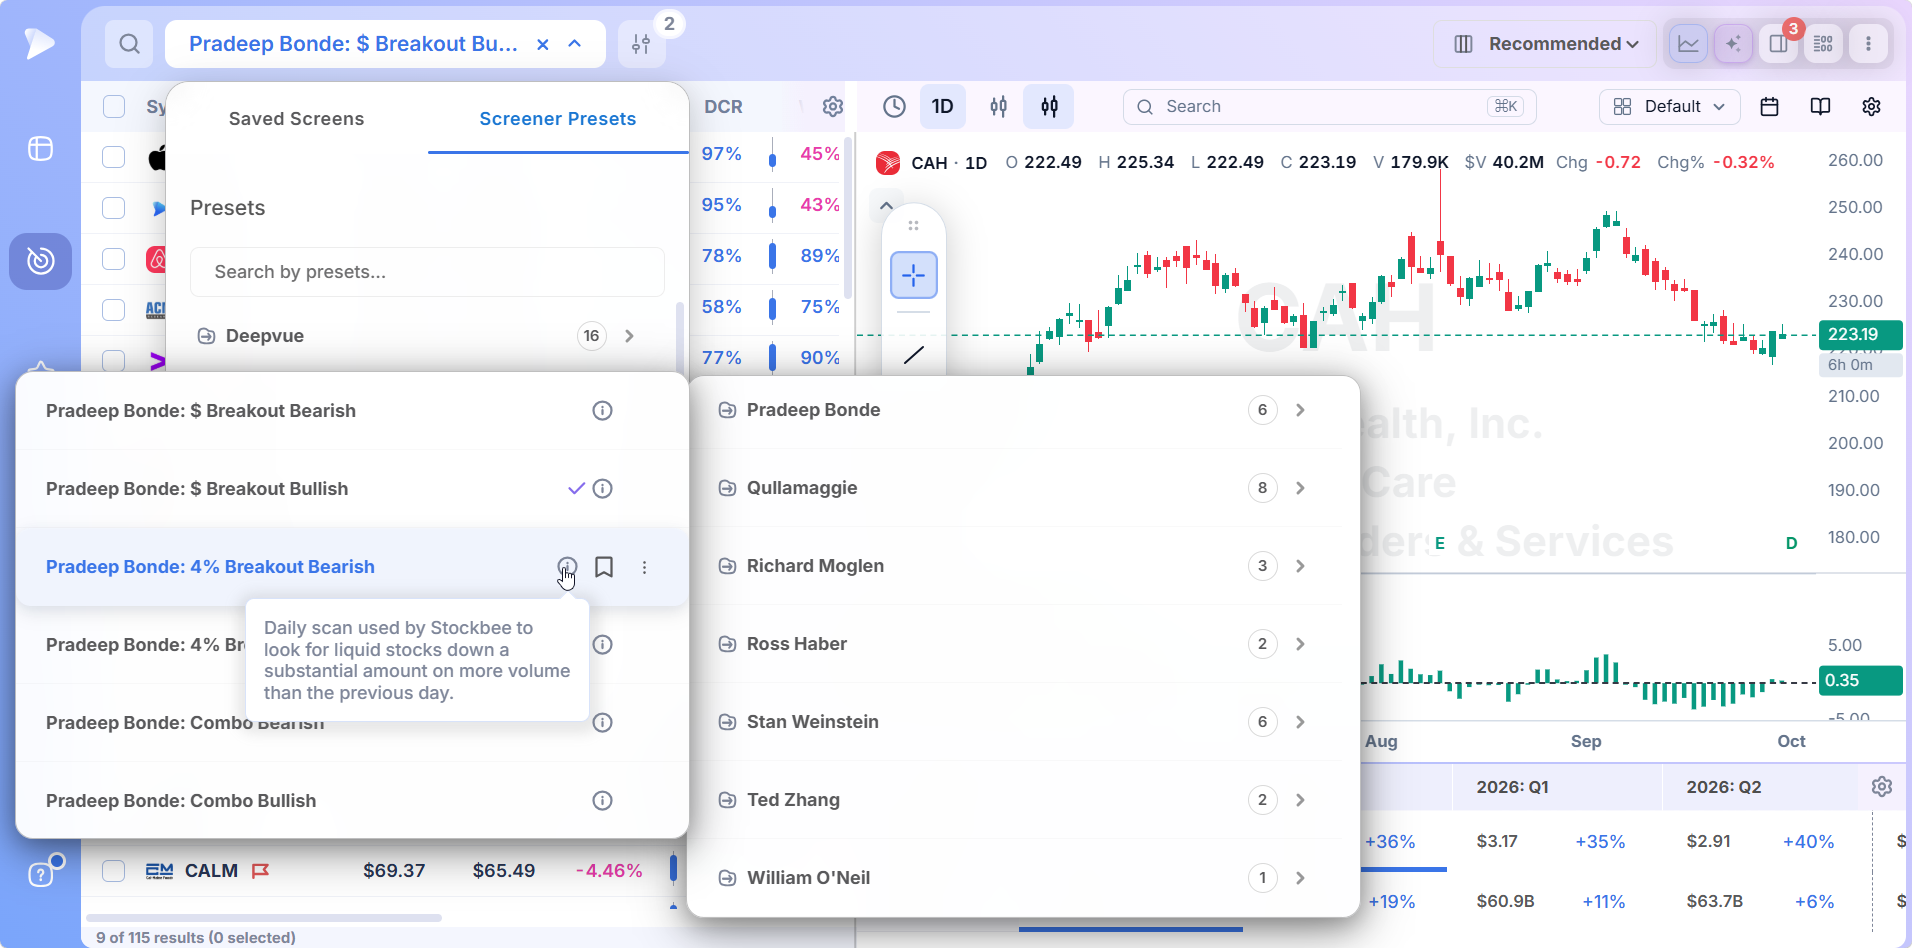This screenshot has height=948, width=1912.
Task: Toggle the select-all checkbox in table header
Action: (114, 107)
